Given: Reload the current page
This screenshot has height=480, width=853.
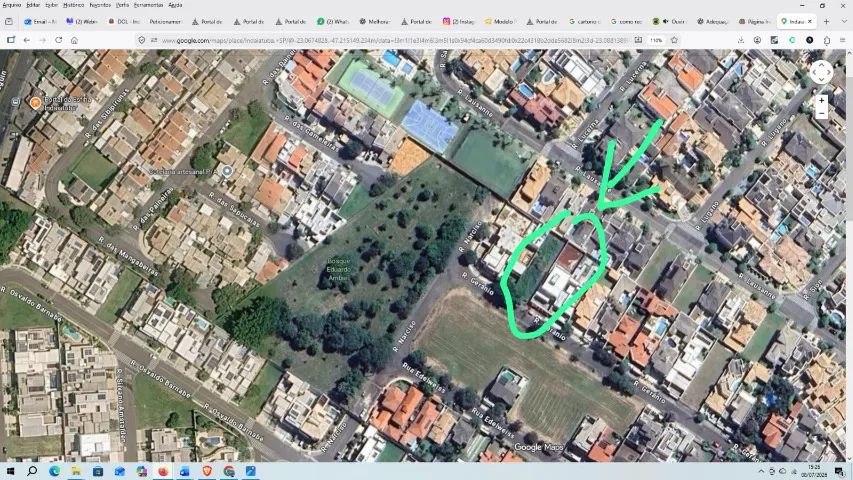Looking at the screenshot, I should (59, 40).
